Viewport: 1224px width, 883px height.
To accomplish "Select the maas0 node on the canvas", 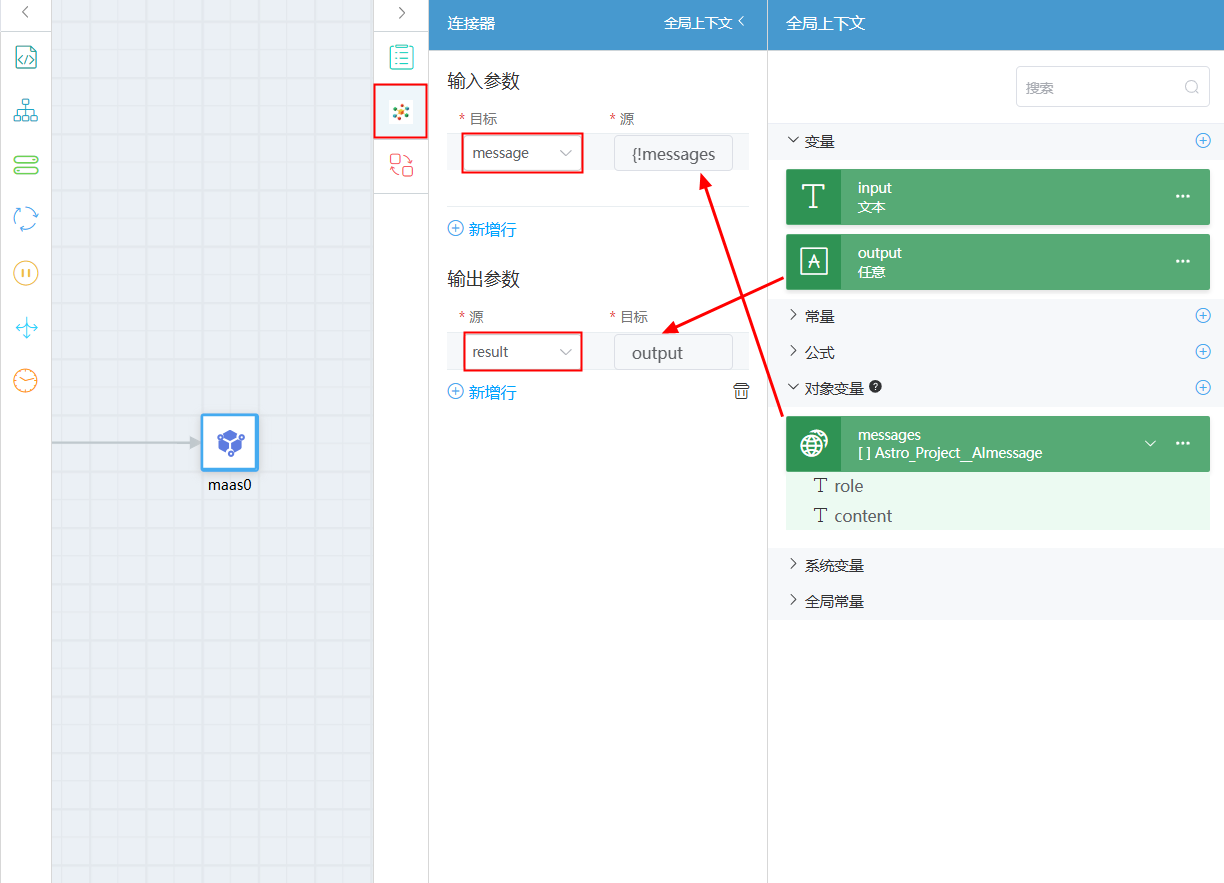I will (x=230, y=442).
